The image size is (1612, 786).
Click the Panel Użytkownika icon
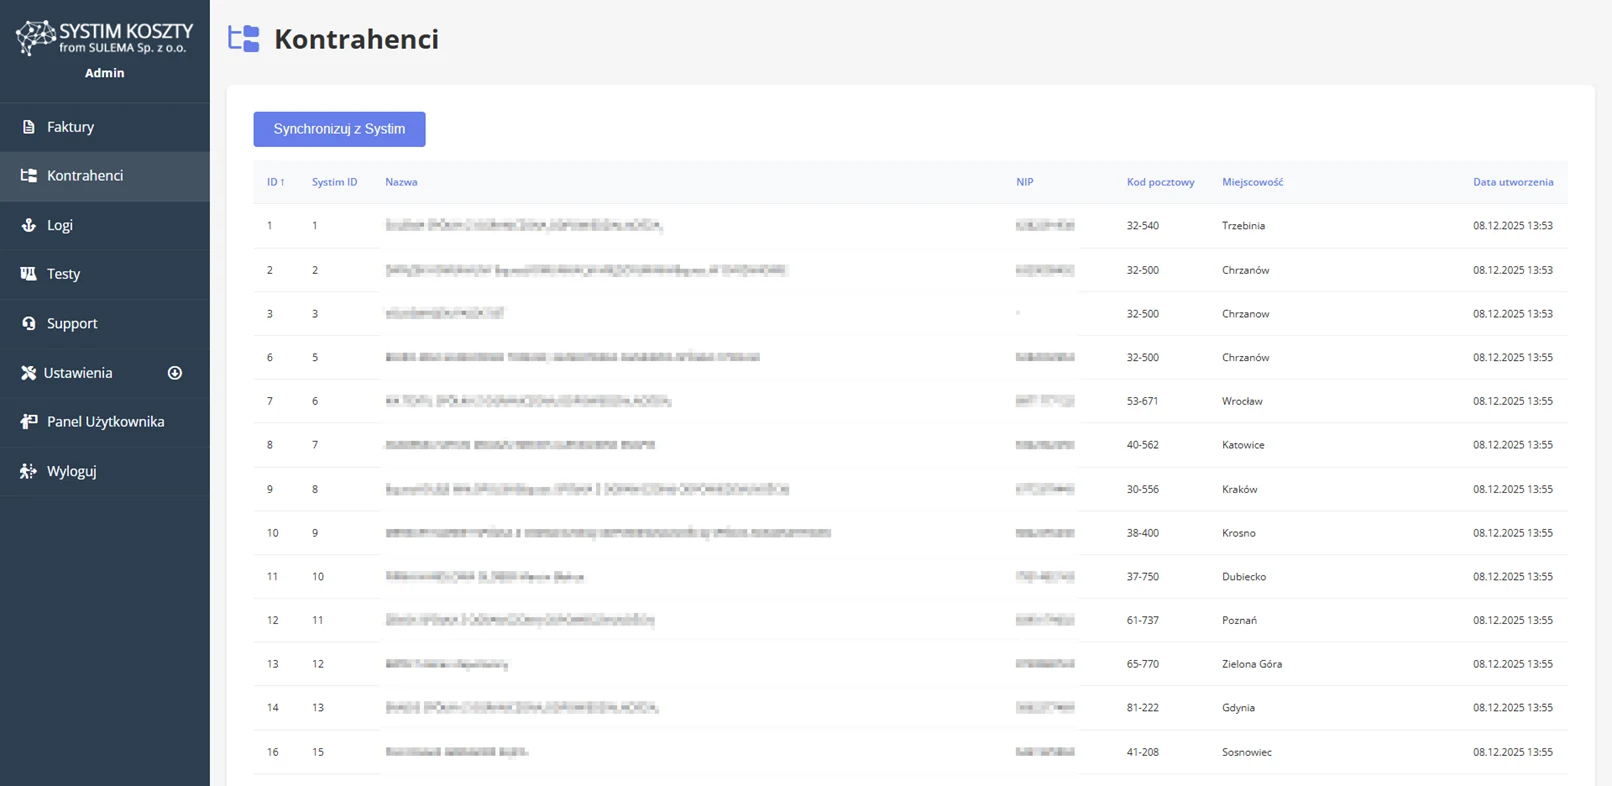[28, 422]
